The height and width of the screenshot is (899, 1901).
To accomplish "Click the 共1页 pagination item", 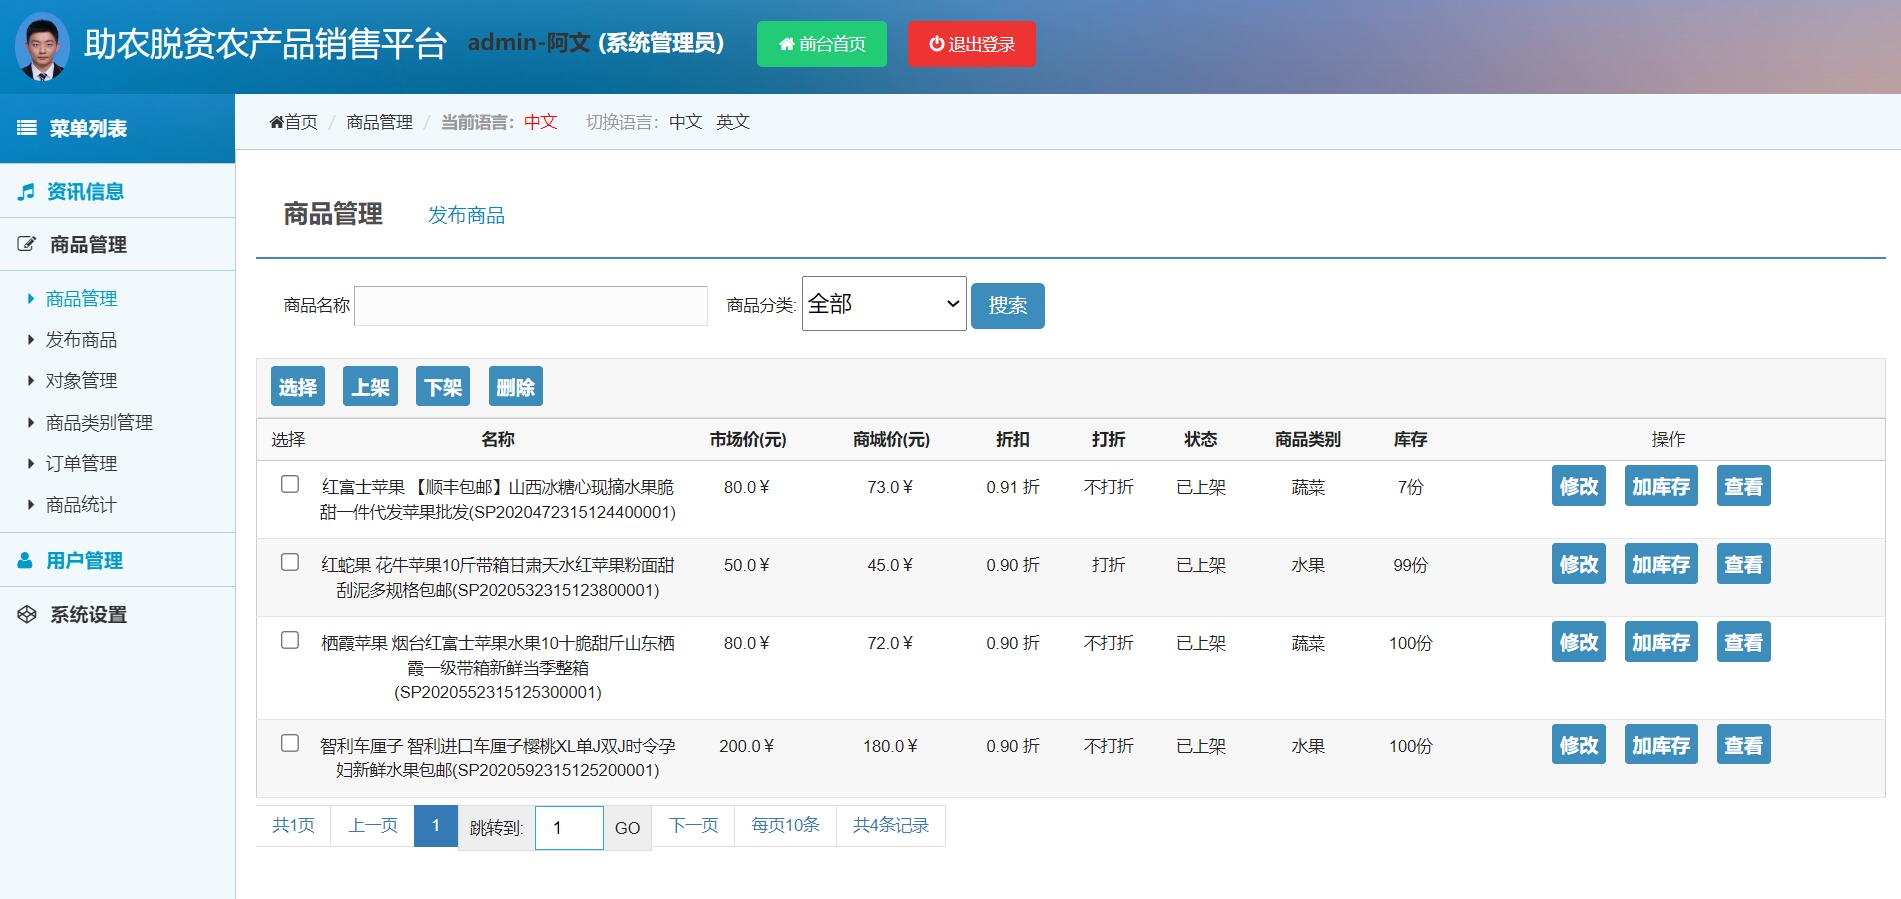I will click(x=293, y=825).
